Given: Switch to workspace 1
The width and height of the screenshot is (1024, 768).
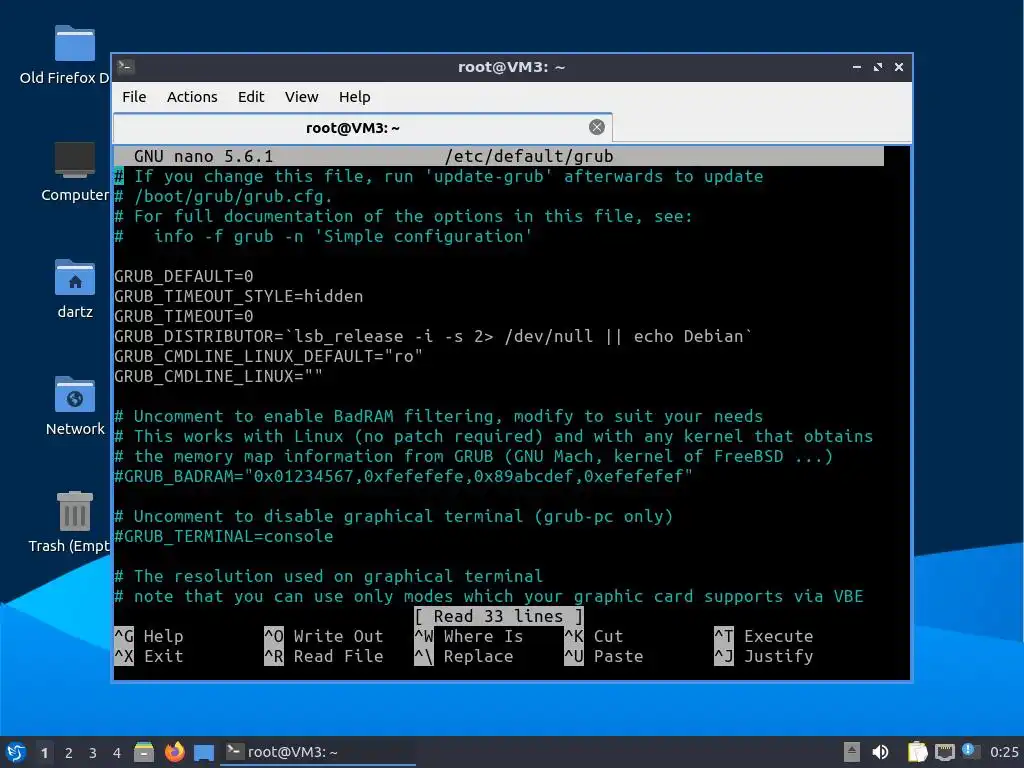Looking at the screenshot, I should [44, 753].
